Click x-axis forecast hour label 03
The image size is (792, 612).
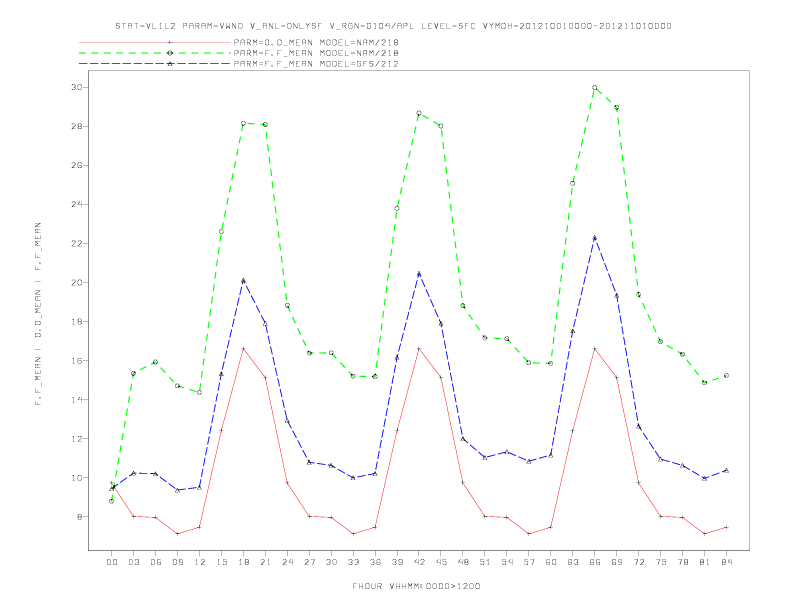click(133, 562)
